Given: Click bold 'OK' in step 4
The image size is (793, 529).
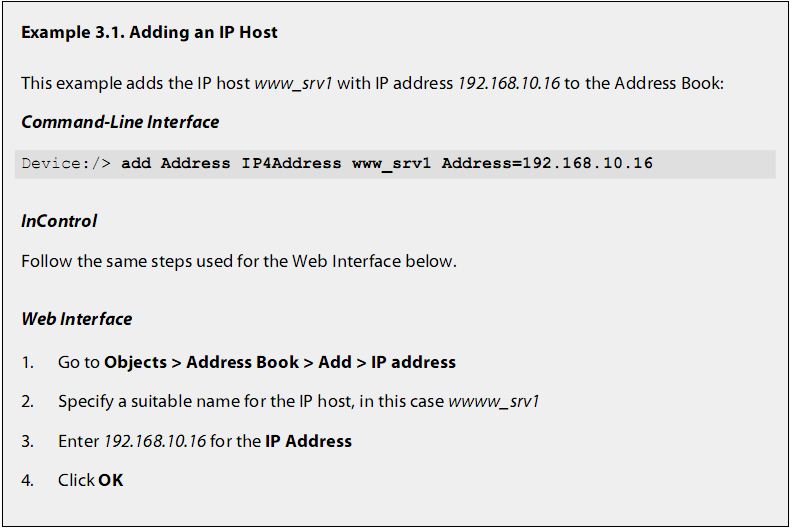Looking at the screenshot, I should point(111,480).
